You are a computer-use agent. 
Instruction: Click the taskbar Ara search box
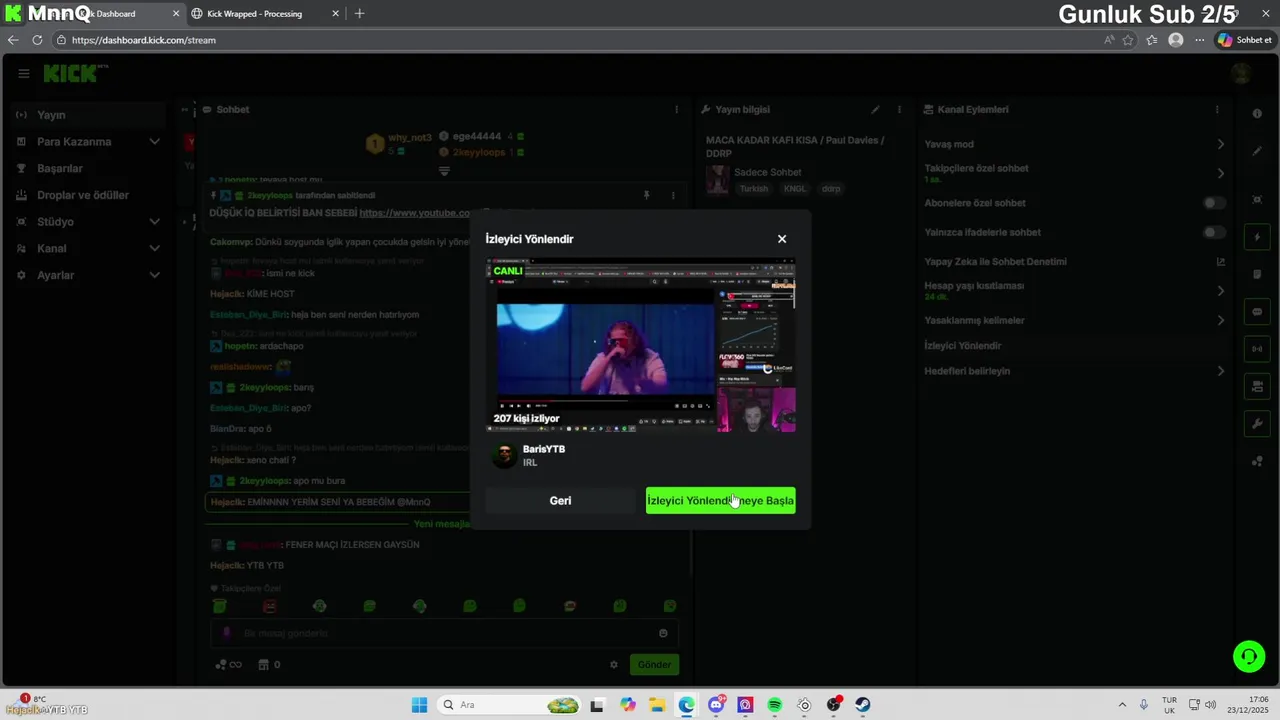pyautogui.click(x=510, y=705)
